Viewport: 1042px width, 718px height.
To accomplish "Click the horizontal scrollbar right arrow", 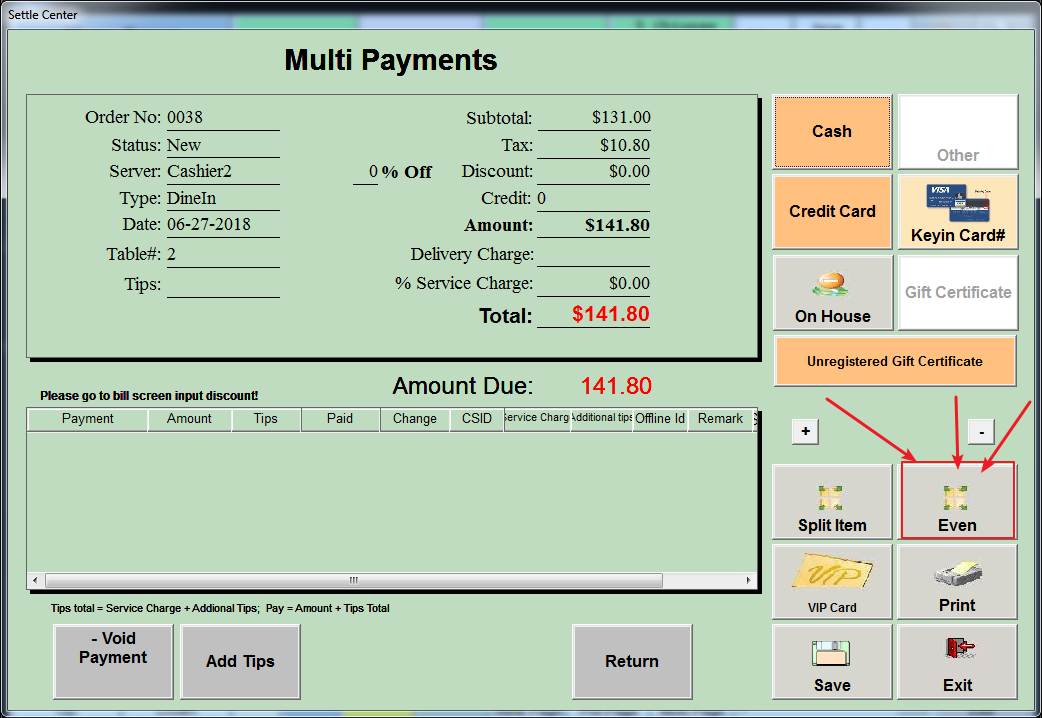I will (748, 580).
